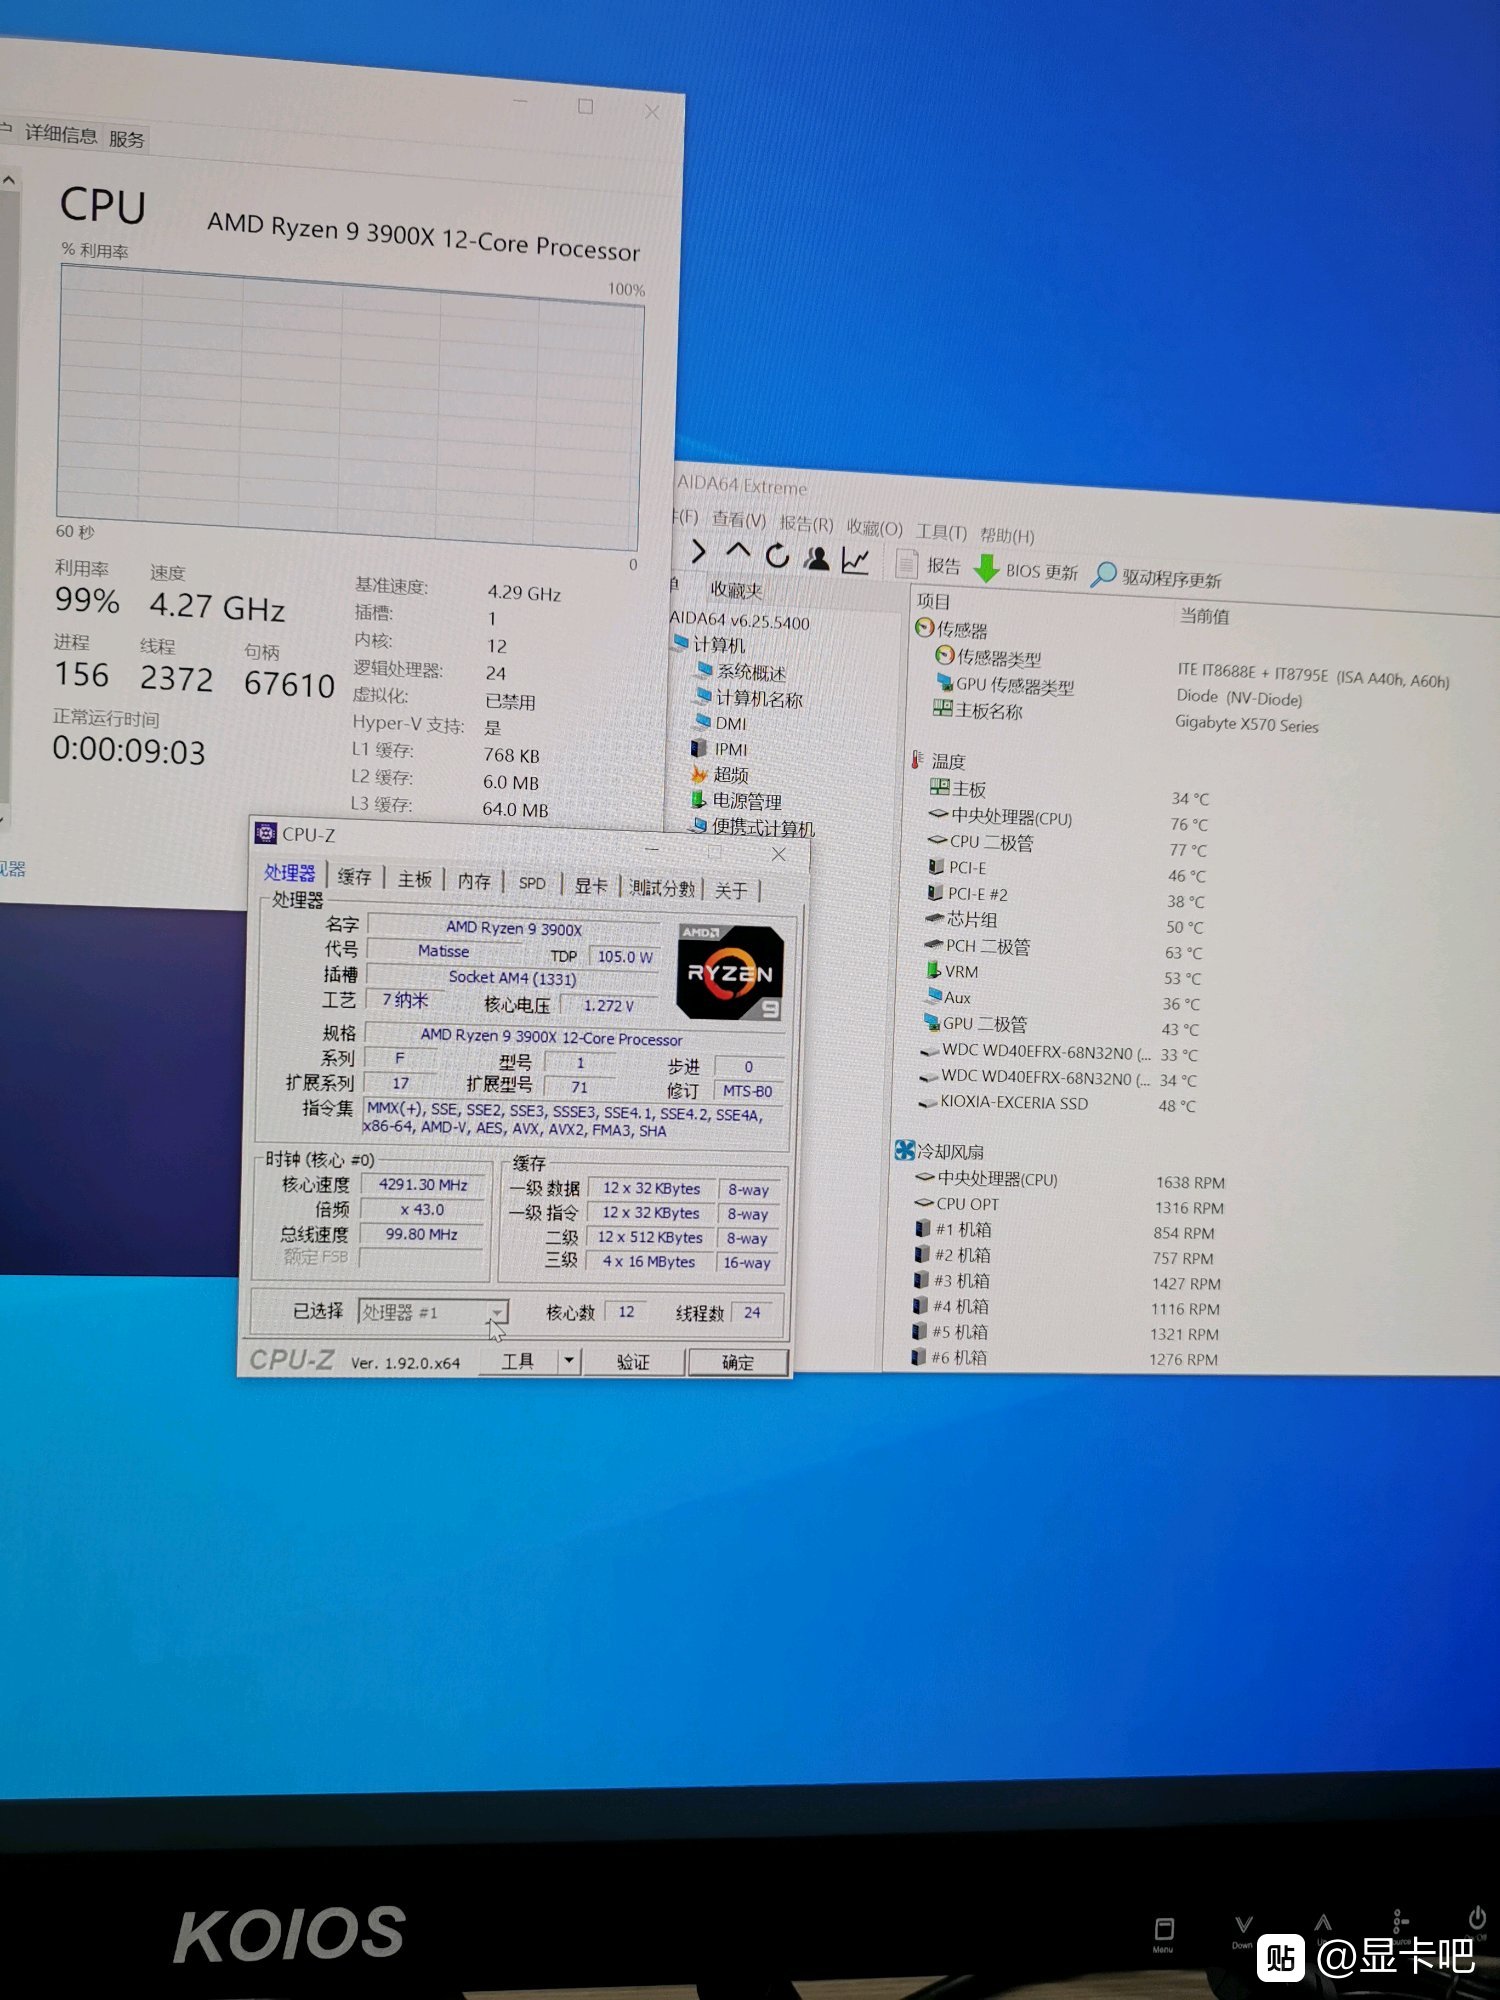Open dropdown arrow next to 工具
The image size is (1500, 2000).
click(x=569, y=1361)
